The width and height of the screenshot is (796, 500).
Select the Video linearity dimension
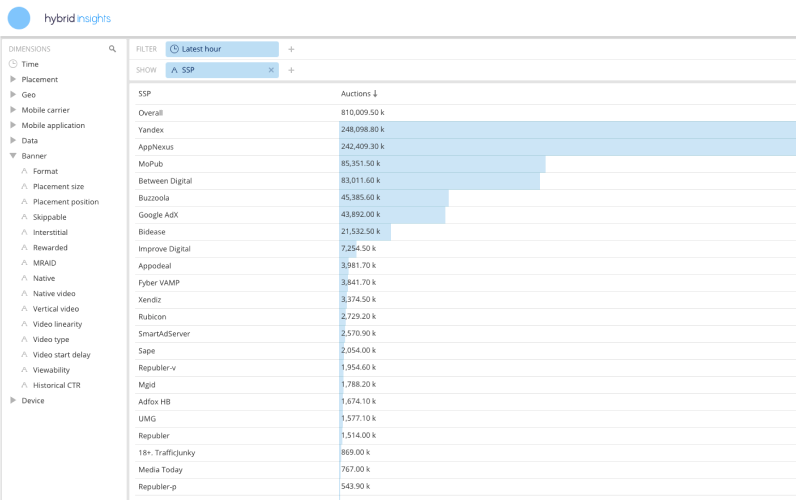click(57, 324)
